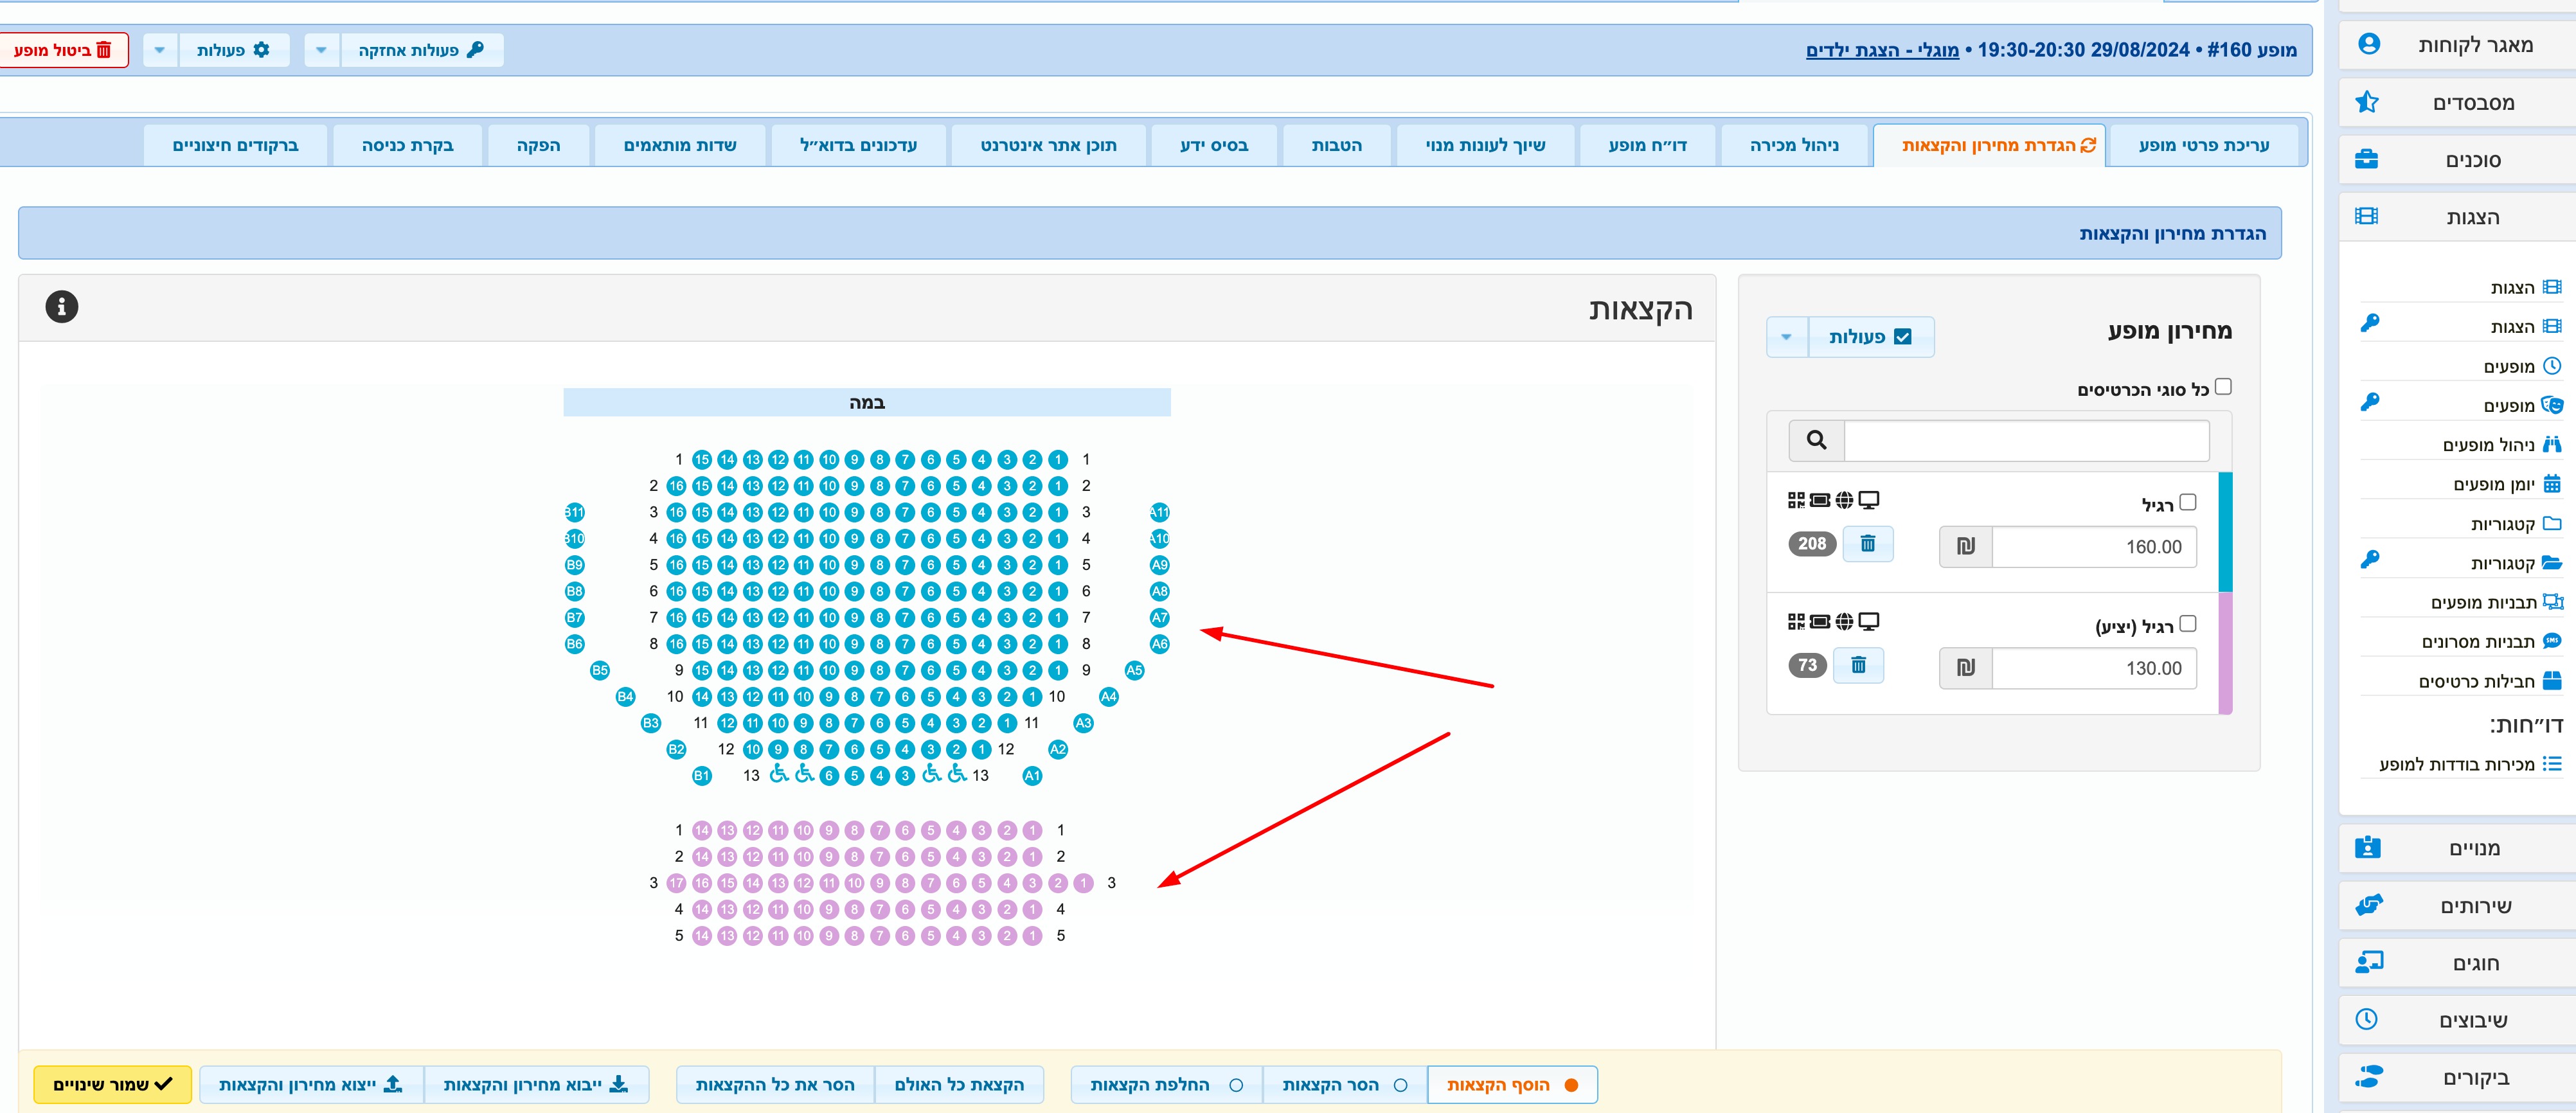This screenshot has width=2576, height=1113.
Task: Open the ברקודים חיצוניים tab
Action: 236,145
